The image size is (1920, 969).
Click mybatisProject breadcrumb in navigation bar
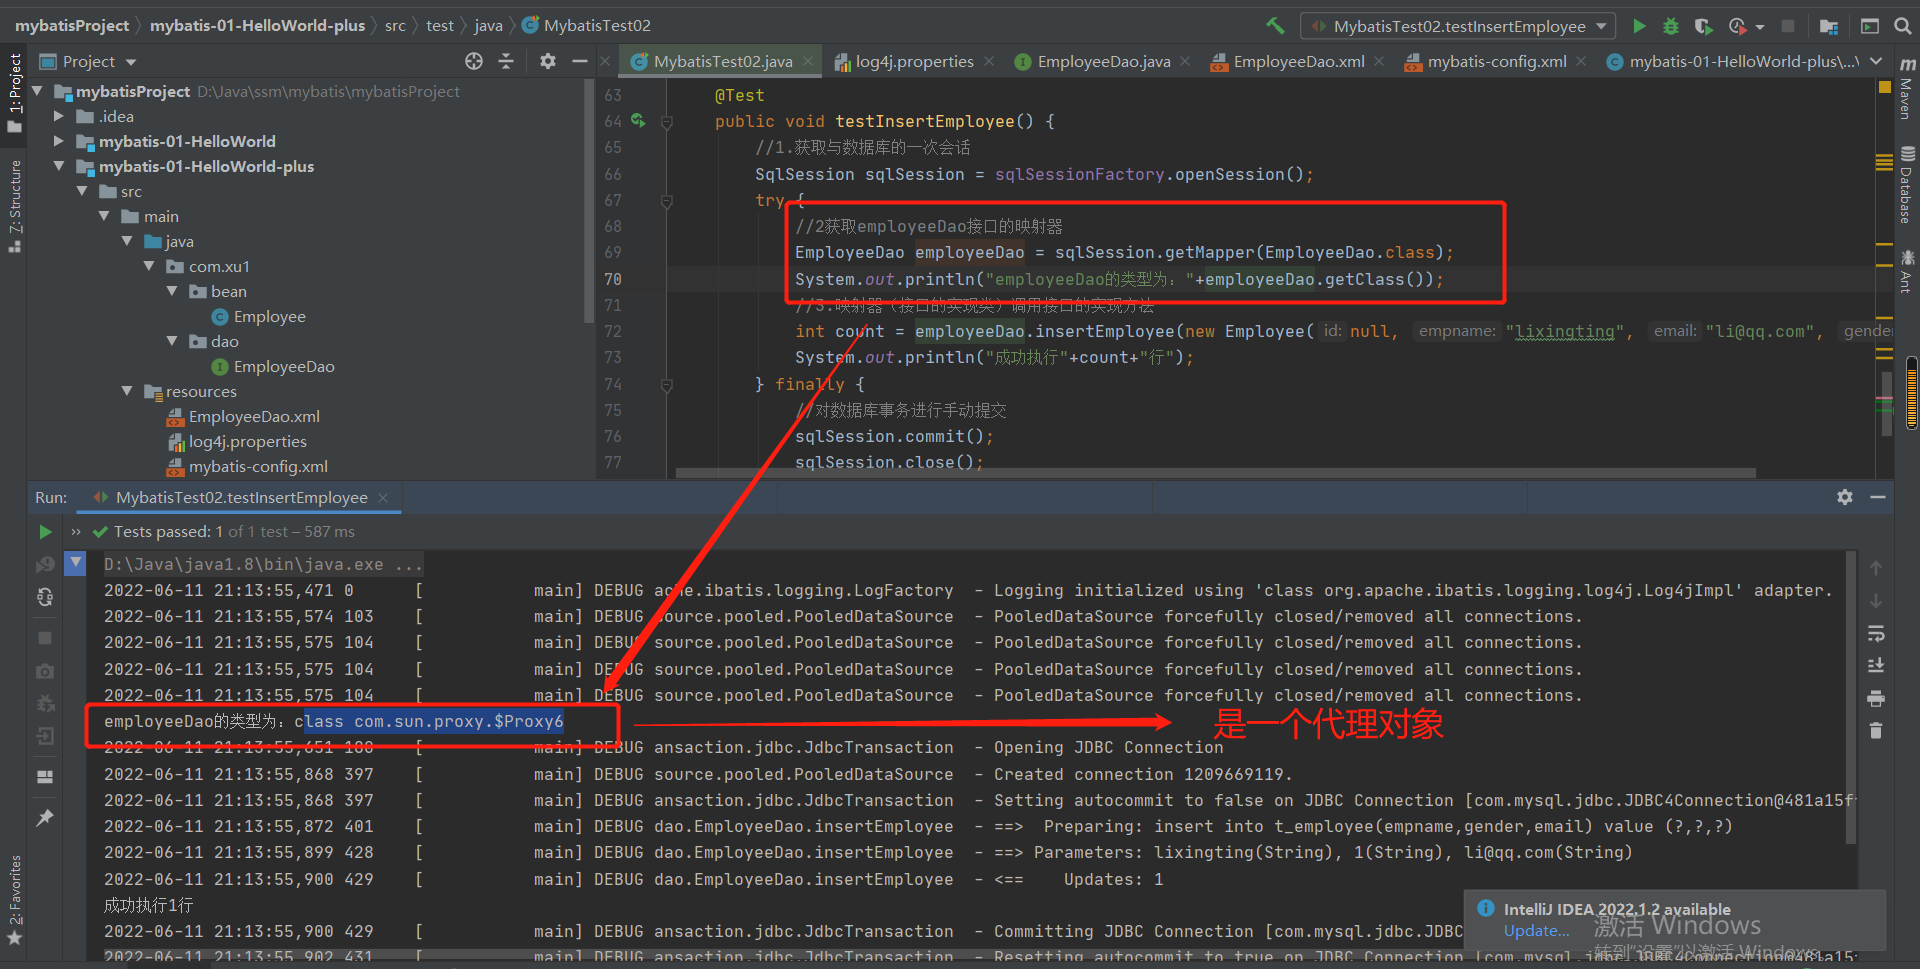(x=72, y=26)
